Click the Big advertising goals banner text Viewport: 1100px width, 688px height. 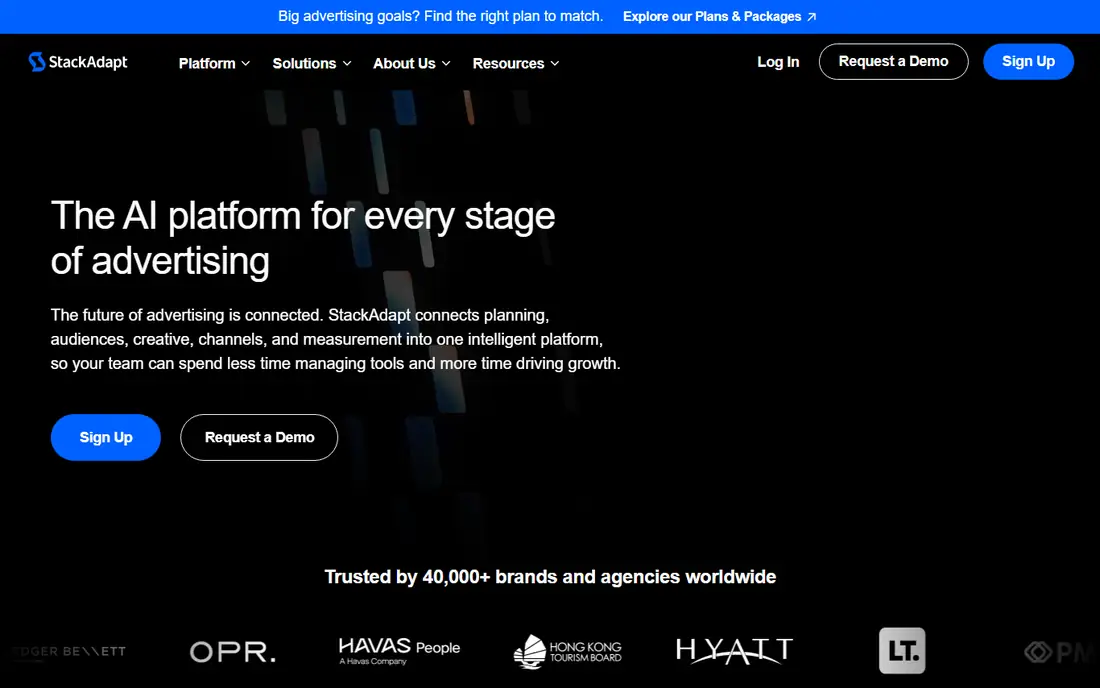[441, 16]
